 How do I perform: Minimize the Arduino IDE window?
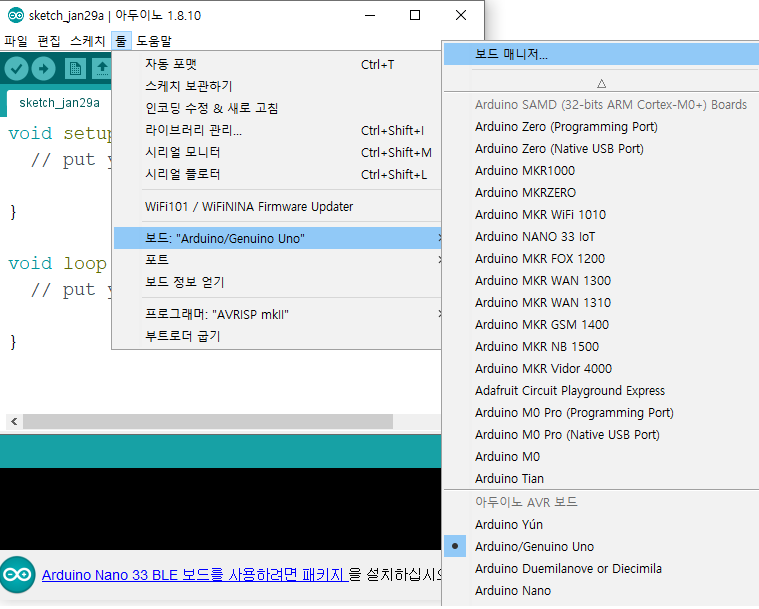click(x=370, y=15)
